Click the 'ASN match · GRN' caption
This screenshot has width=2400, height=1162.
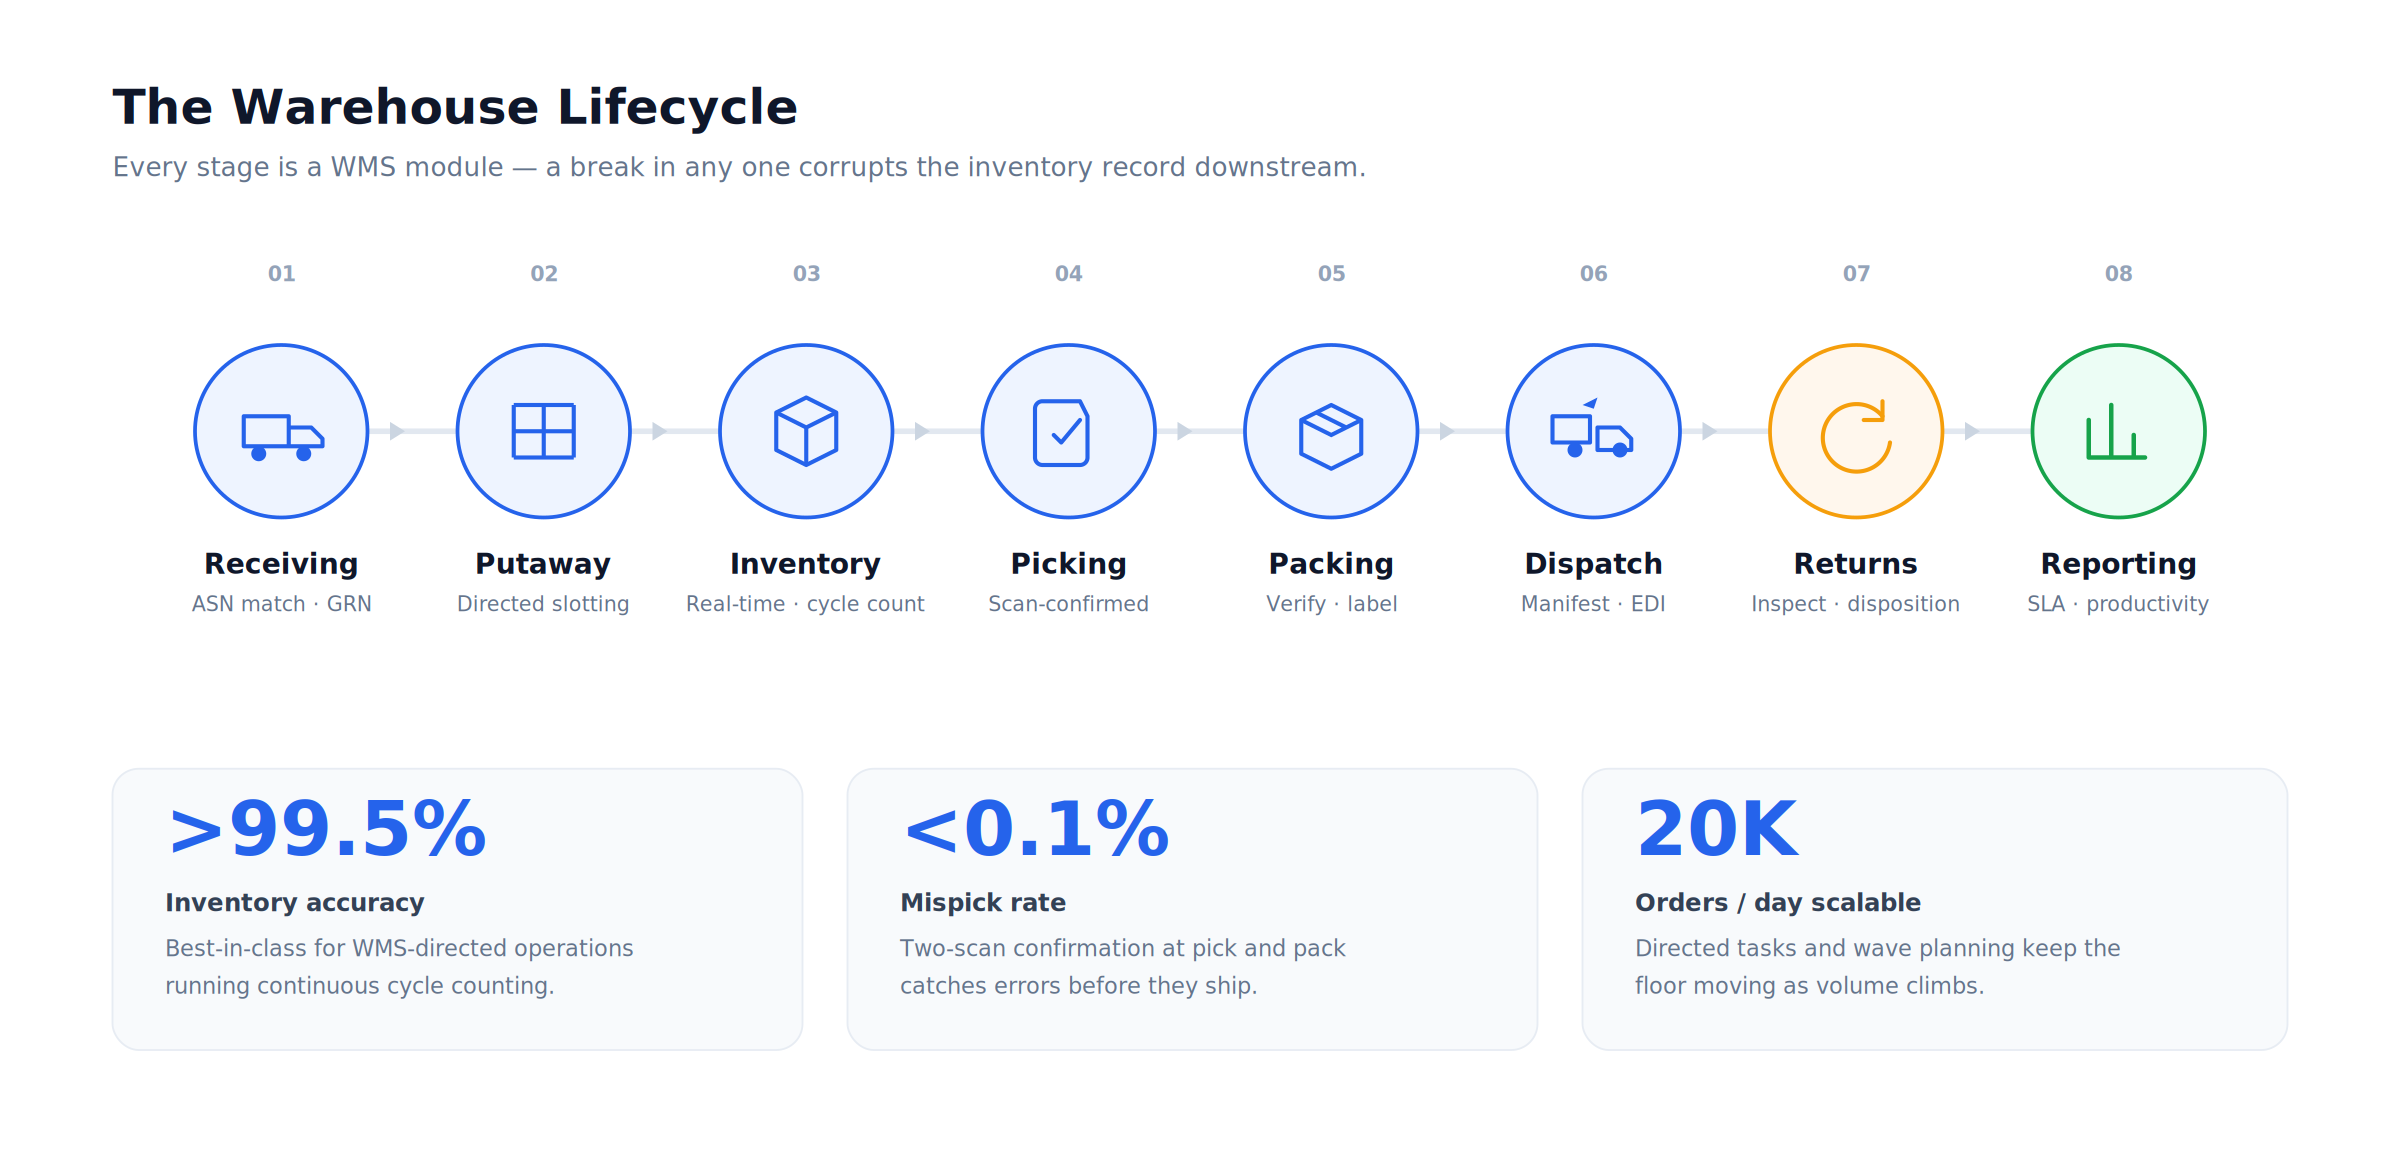coord(282,604)
